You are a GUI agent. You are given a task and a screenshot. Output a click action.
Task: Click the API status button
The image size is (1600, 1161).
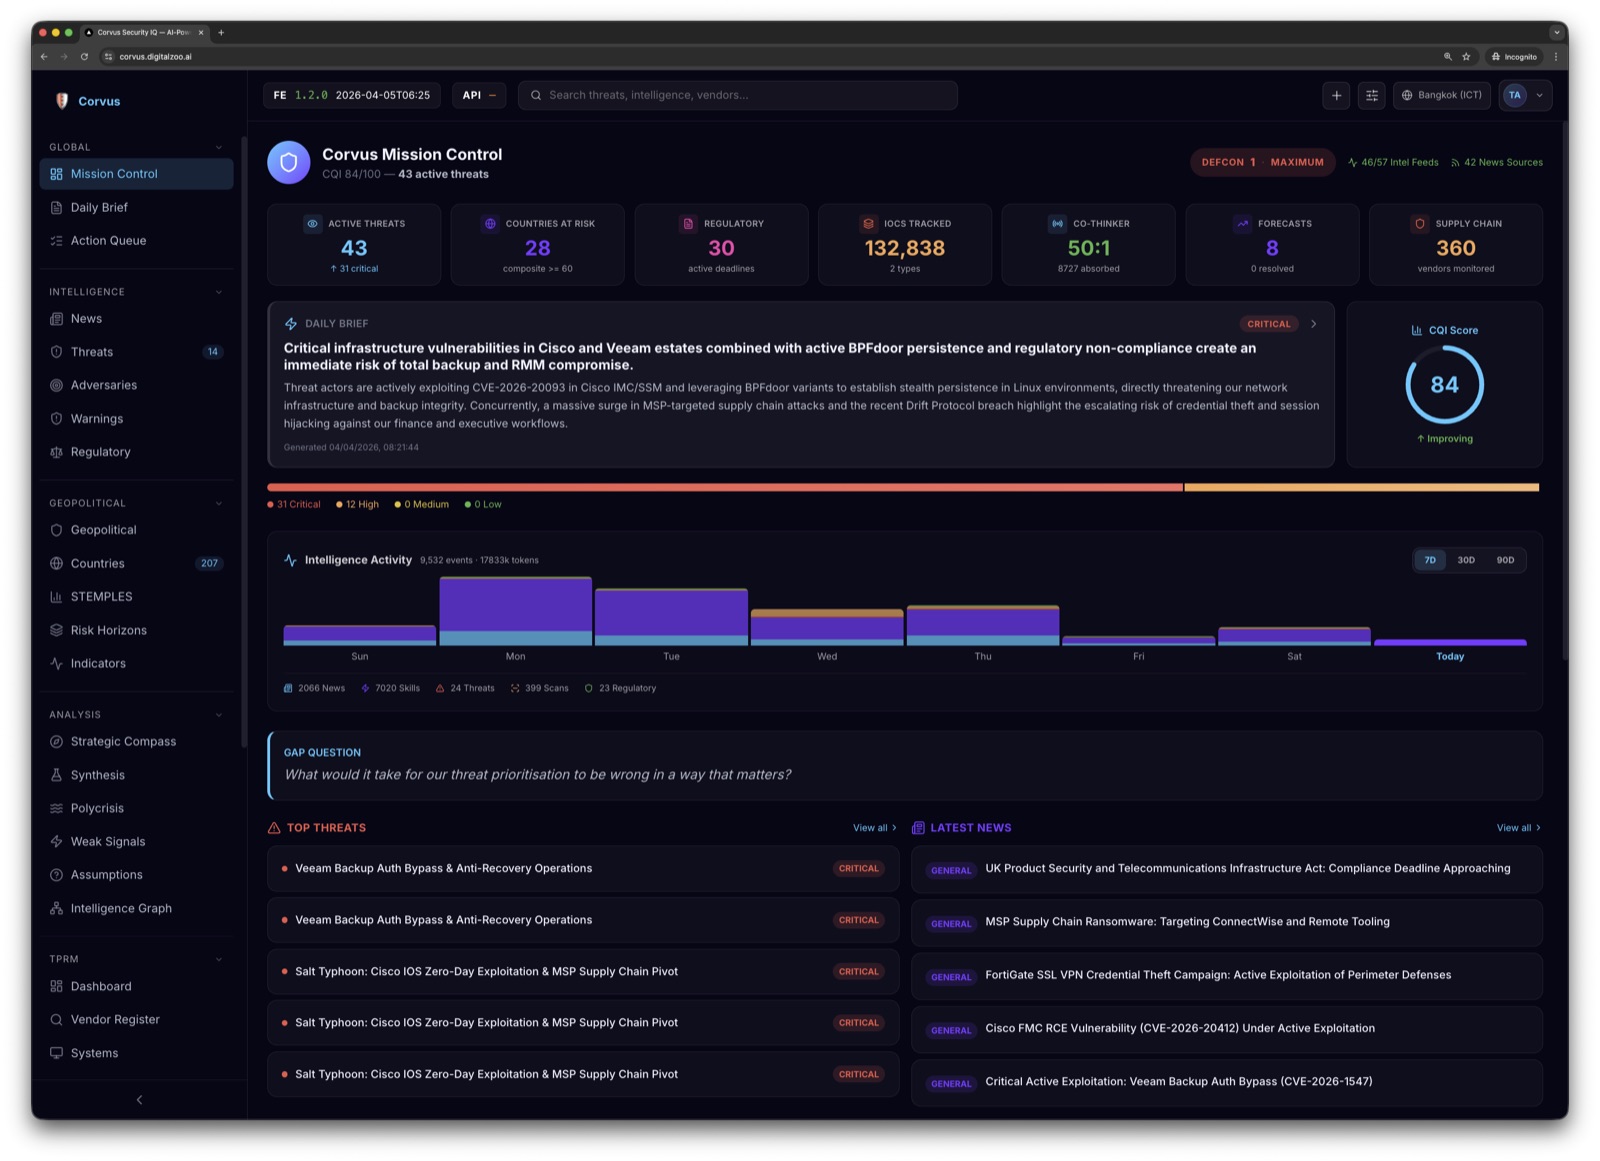479,95
